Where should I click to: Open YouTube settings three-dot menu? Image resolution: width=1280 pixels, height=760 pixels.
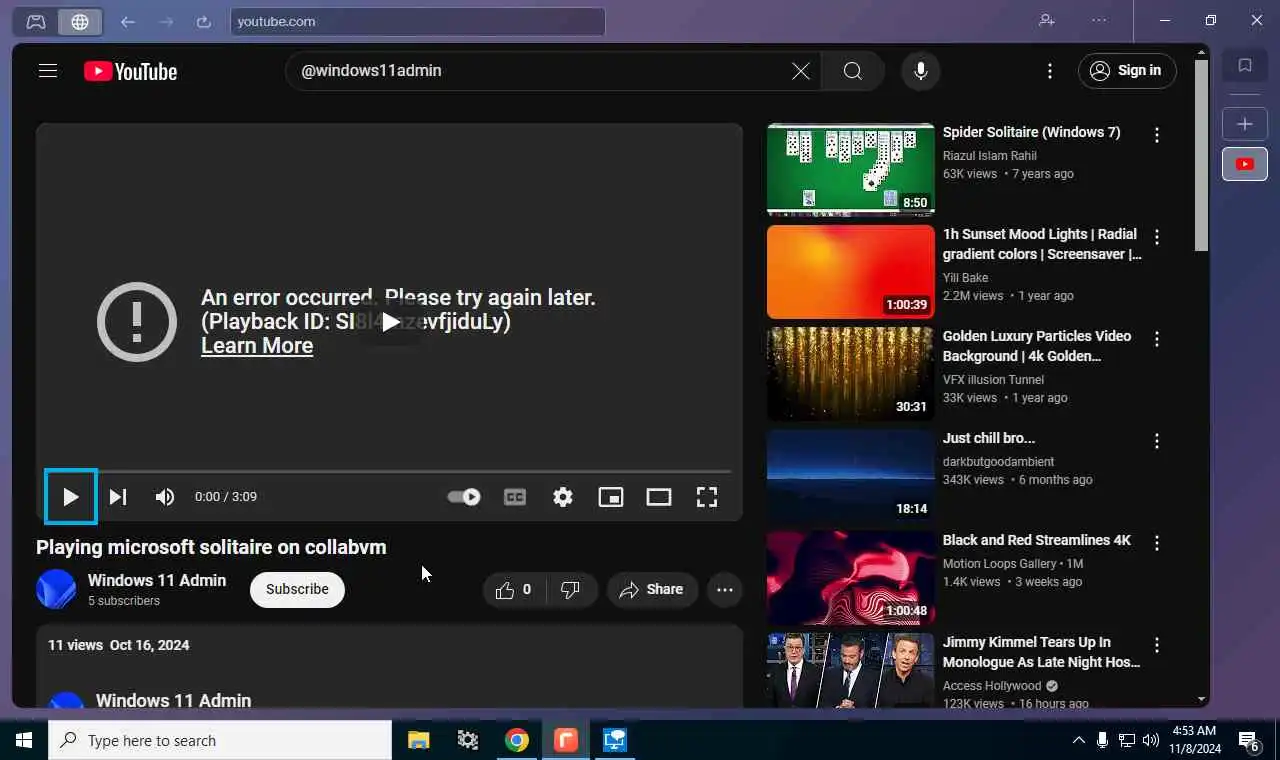[x=1050, y=71]
